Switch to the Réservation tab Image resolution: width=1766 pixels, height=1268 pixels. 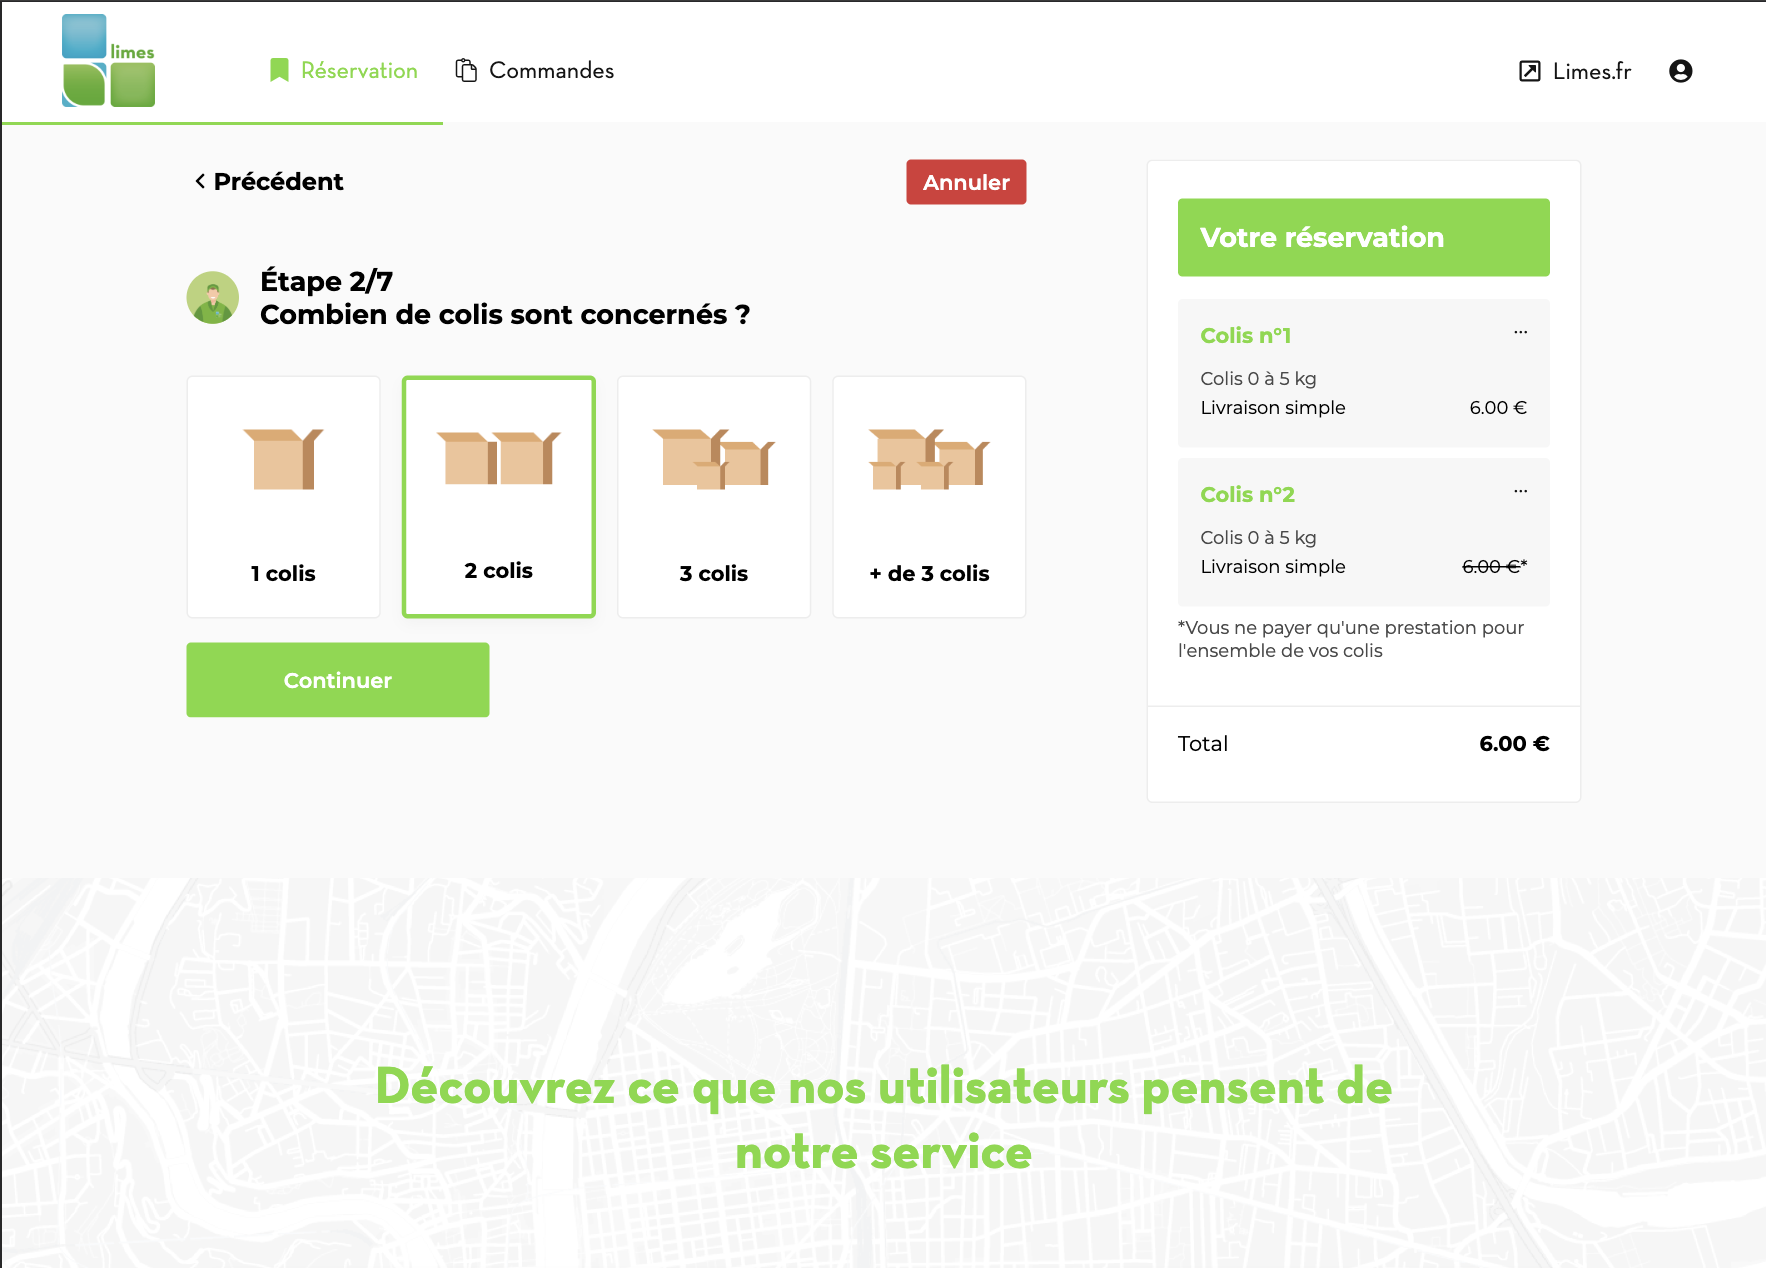[x=358, y=70]
